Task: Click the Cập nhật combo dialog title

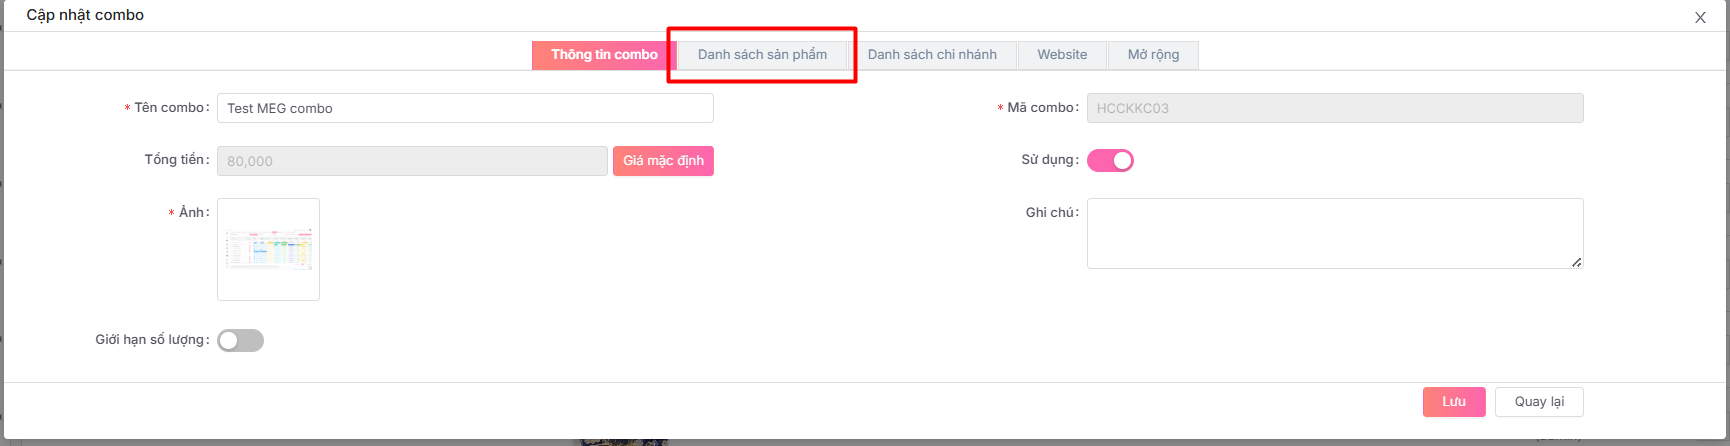Action: 85,15
